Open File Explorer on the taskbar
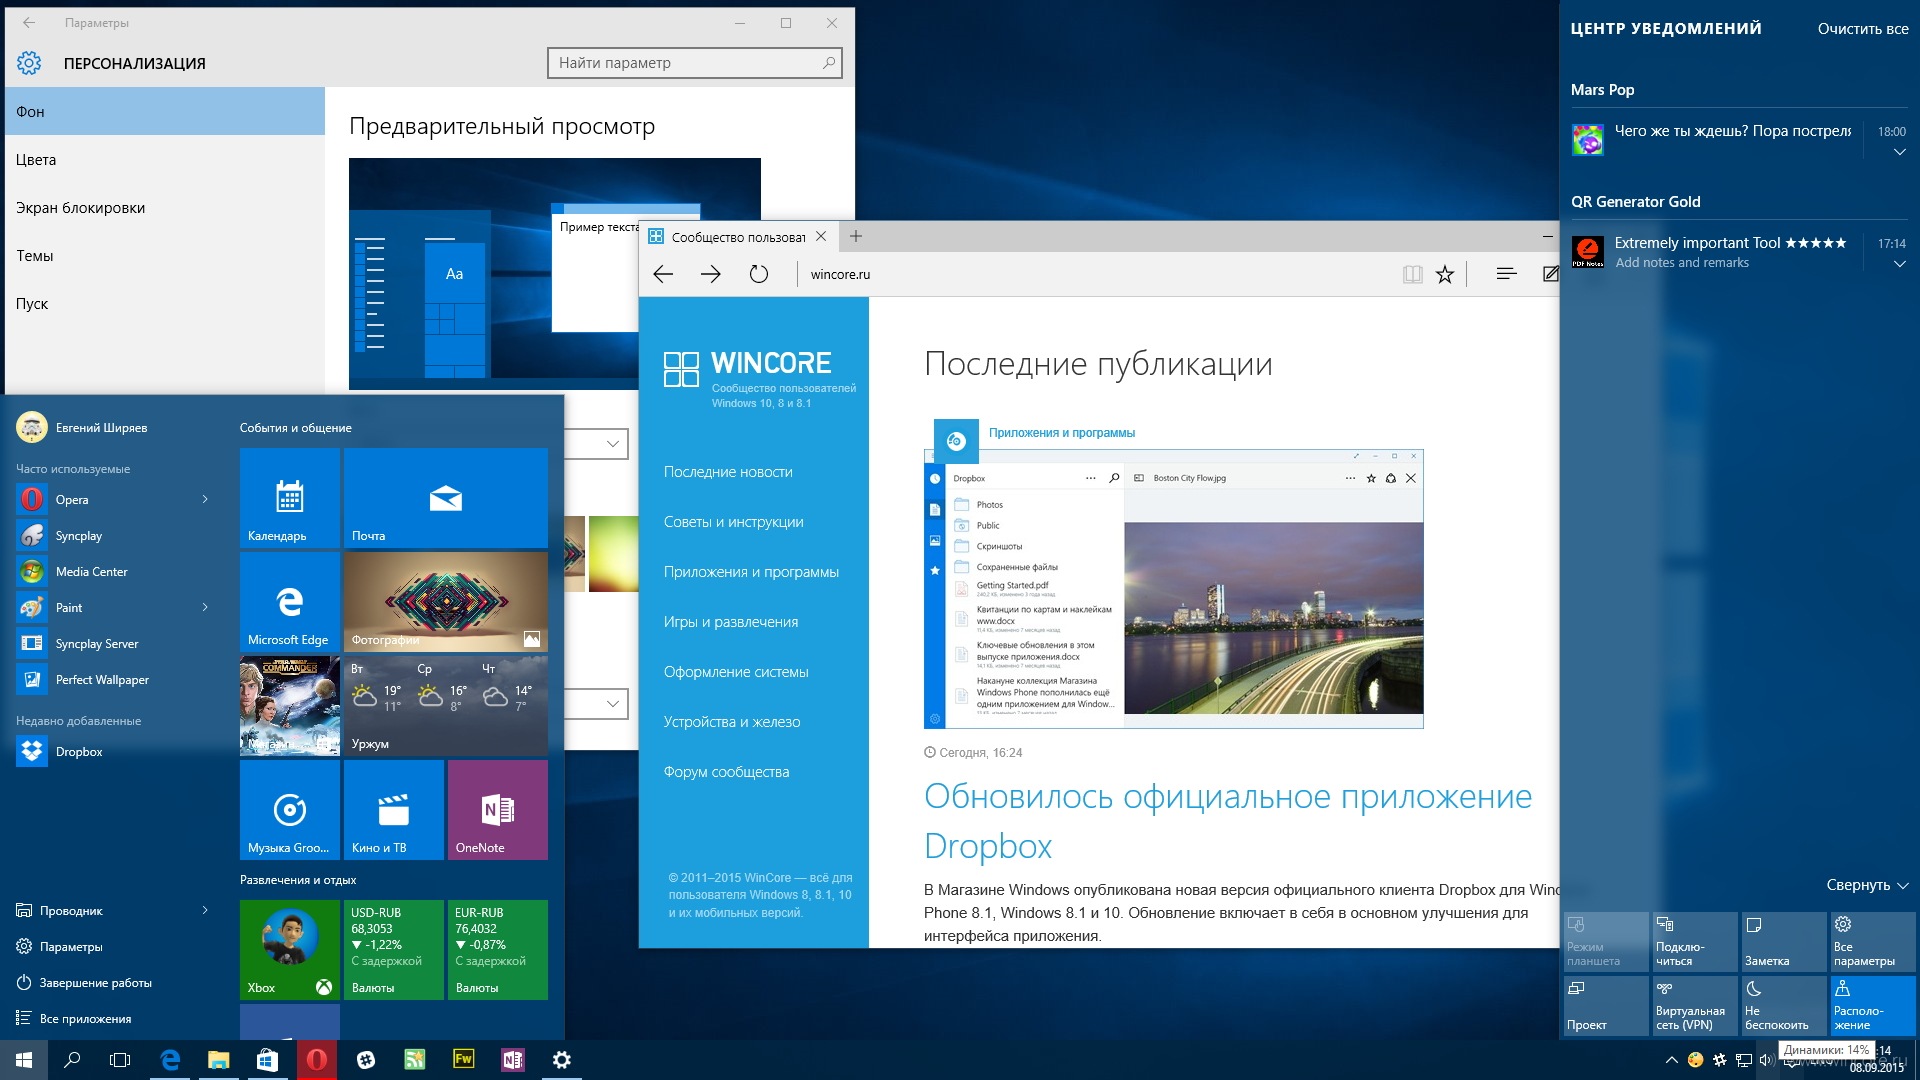 [x=218, y=1060]
